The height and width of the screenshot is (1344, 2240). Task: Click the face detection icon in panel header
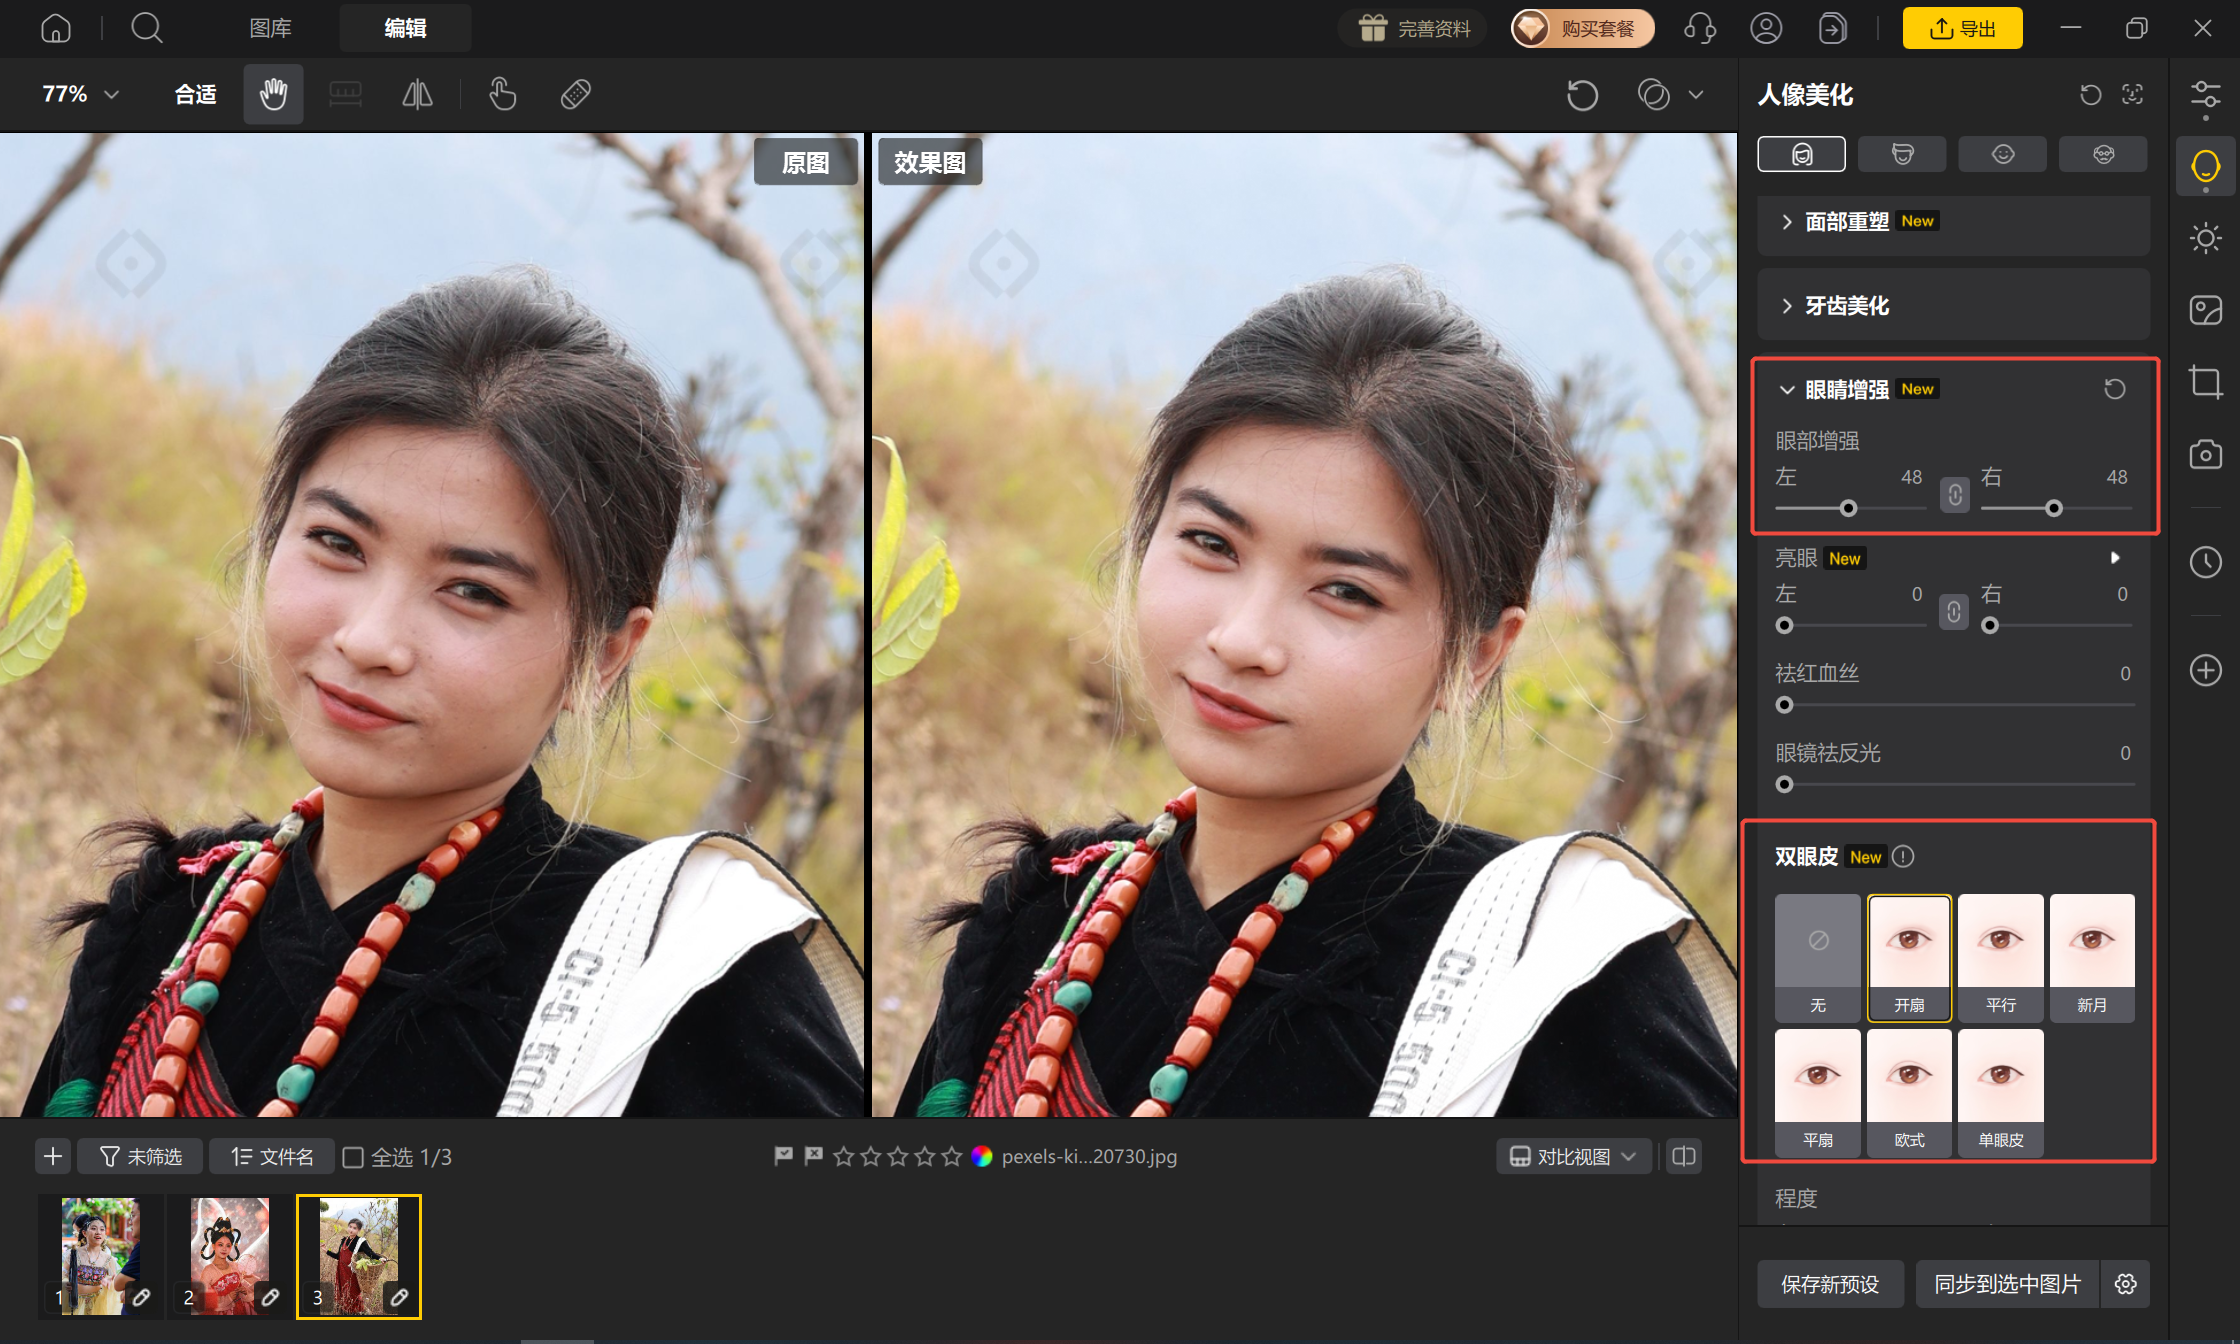point(2132,94)
